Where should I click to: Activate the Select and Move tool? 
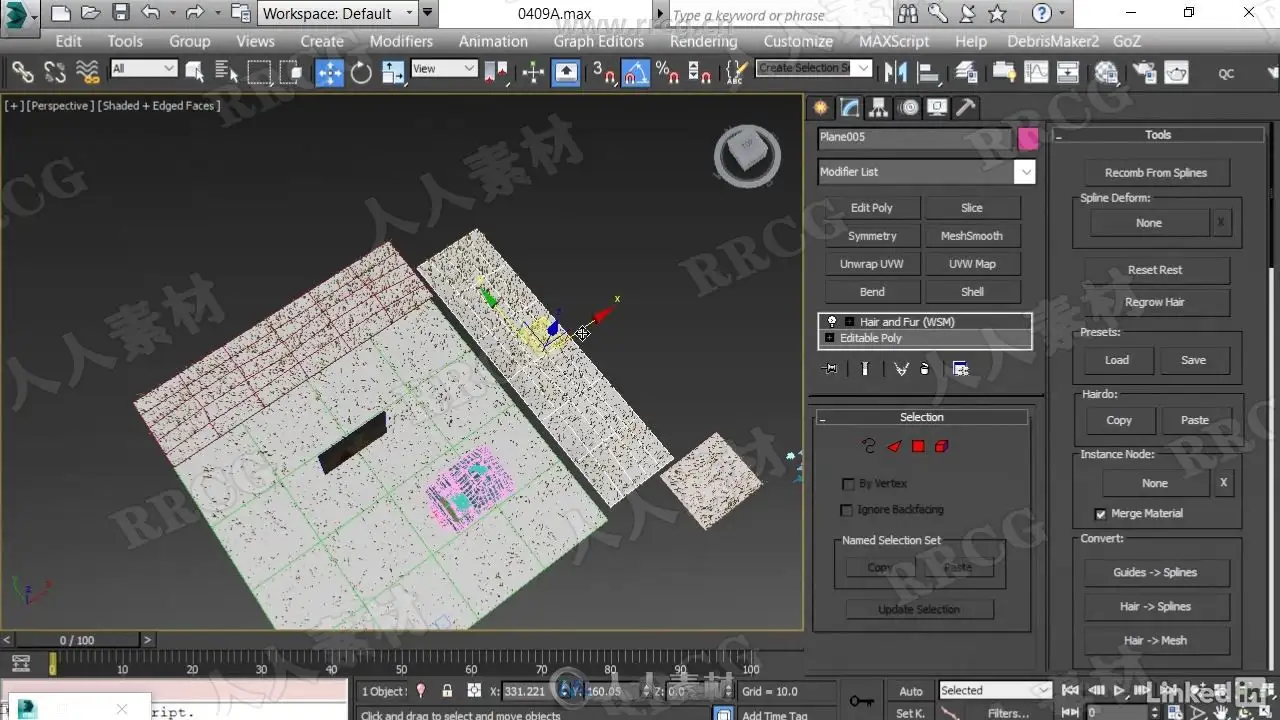click(329, 72)
